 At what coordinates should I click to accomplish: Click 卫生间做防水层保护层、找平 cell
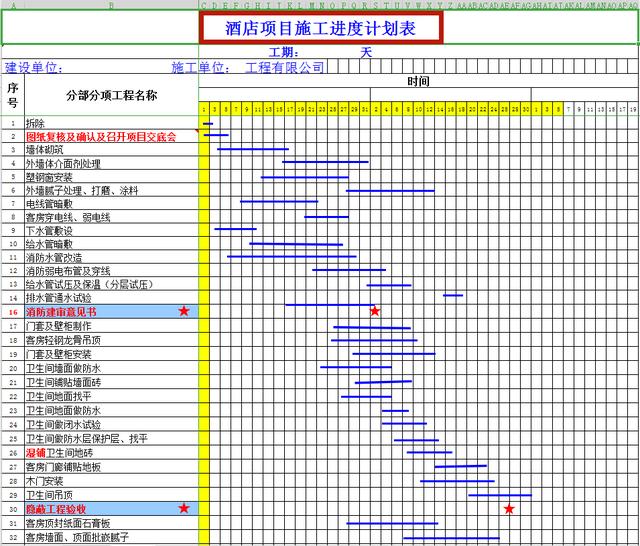111,439
